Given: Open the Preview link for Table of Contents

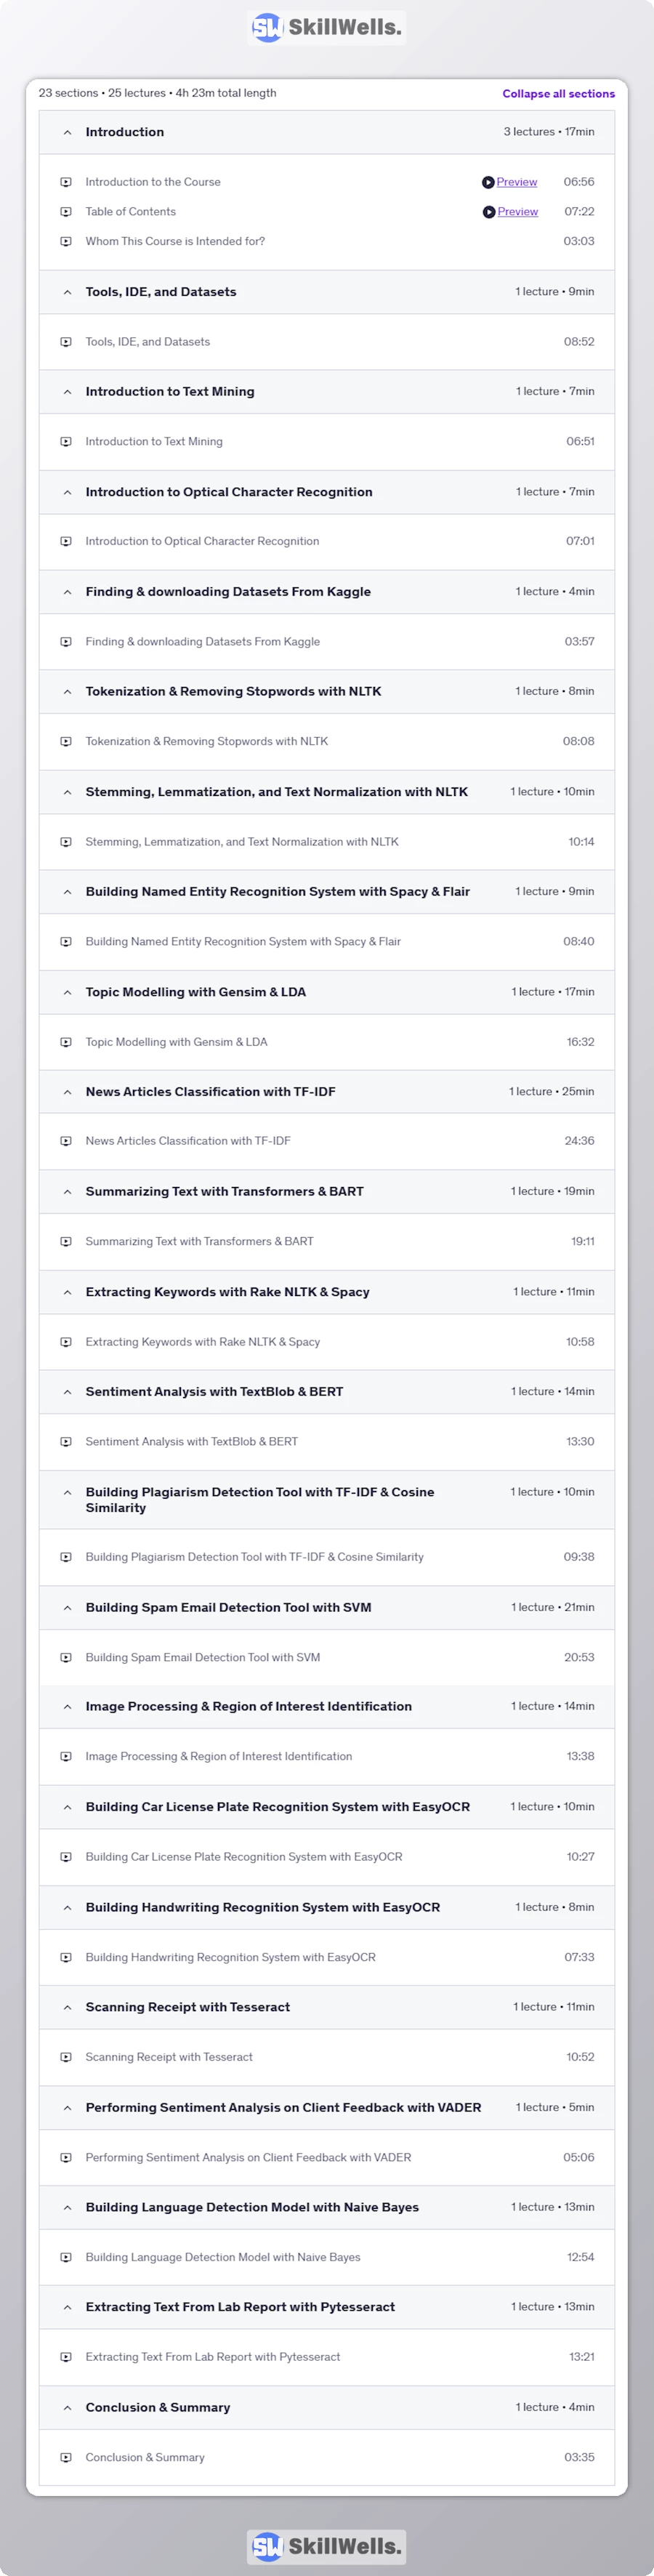Looking at the screenshot, I should (518, 212).
